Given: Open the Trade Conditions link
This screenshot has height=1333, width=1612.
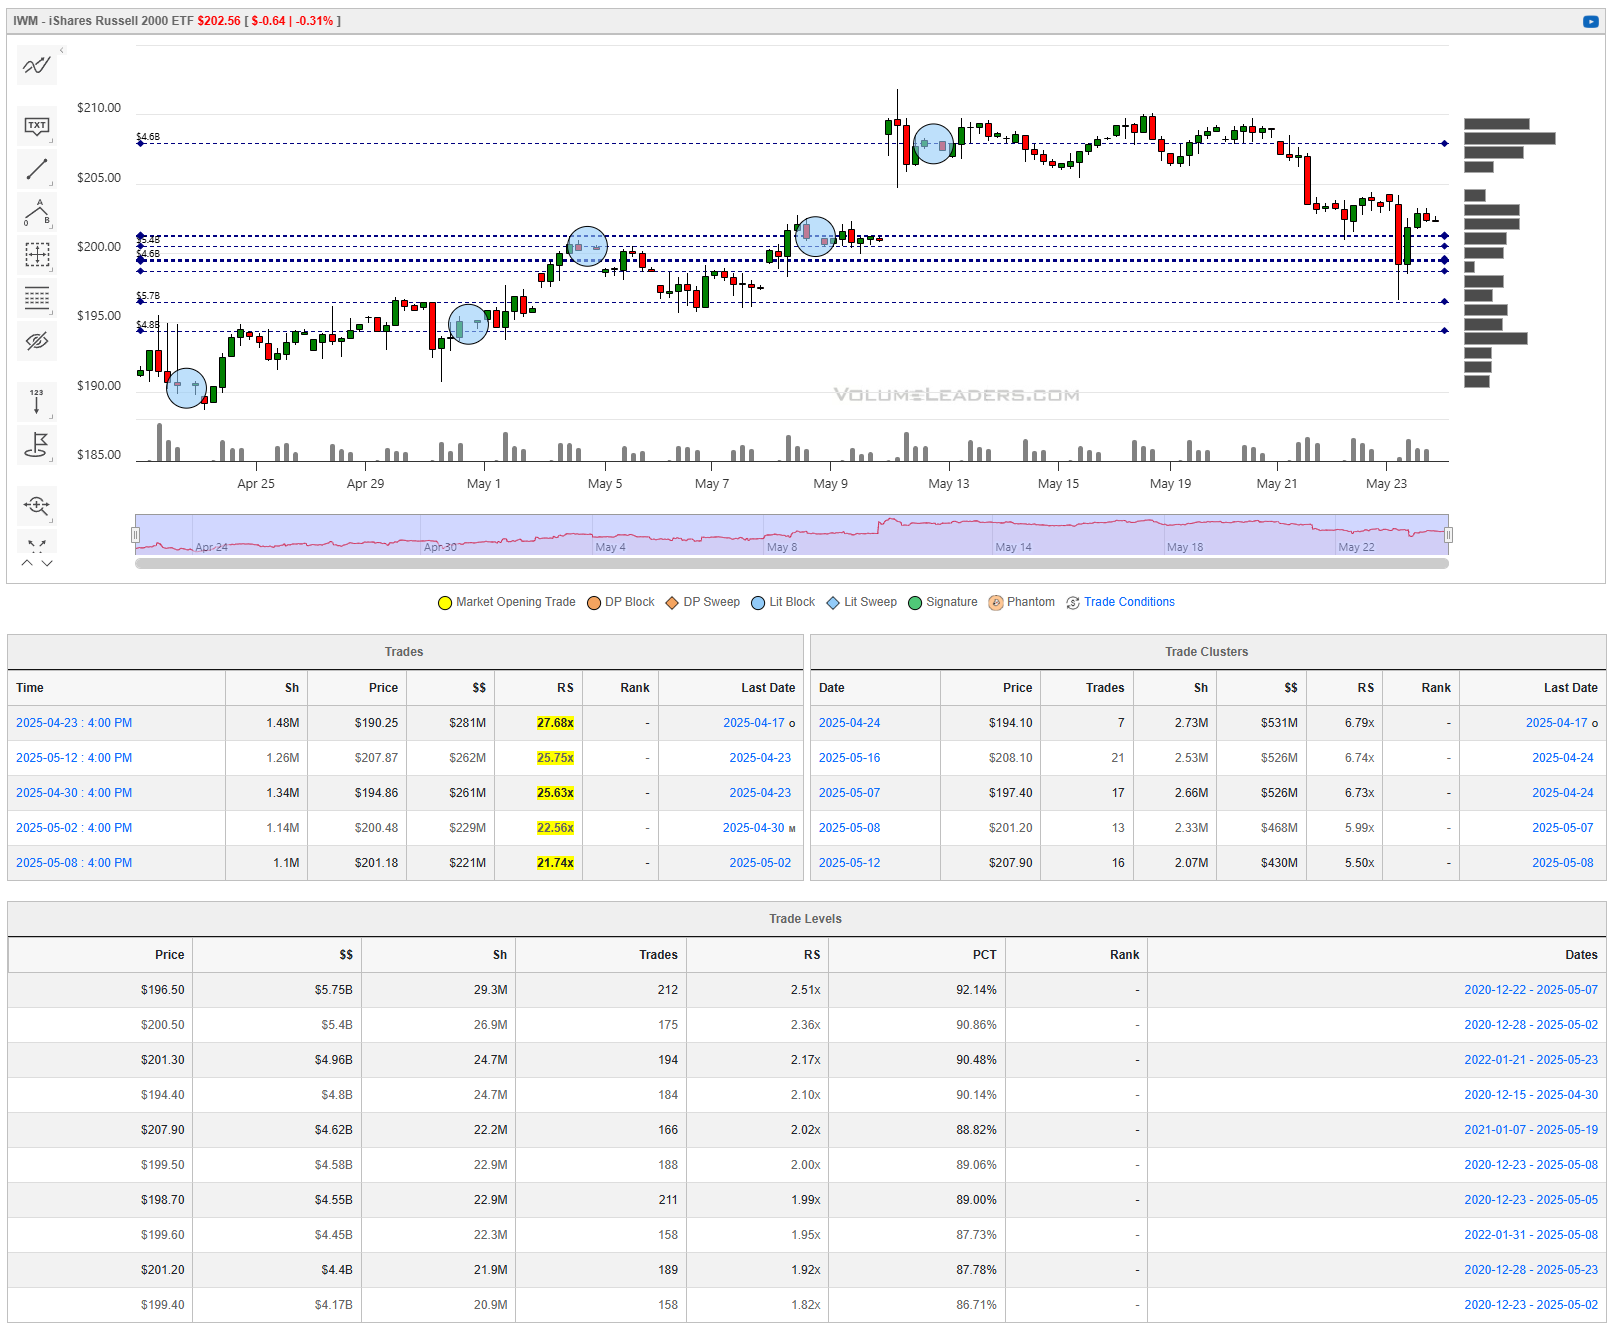Looking at the screenshot, I should 1129,602.
